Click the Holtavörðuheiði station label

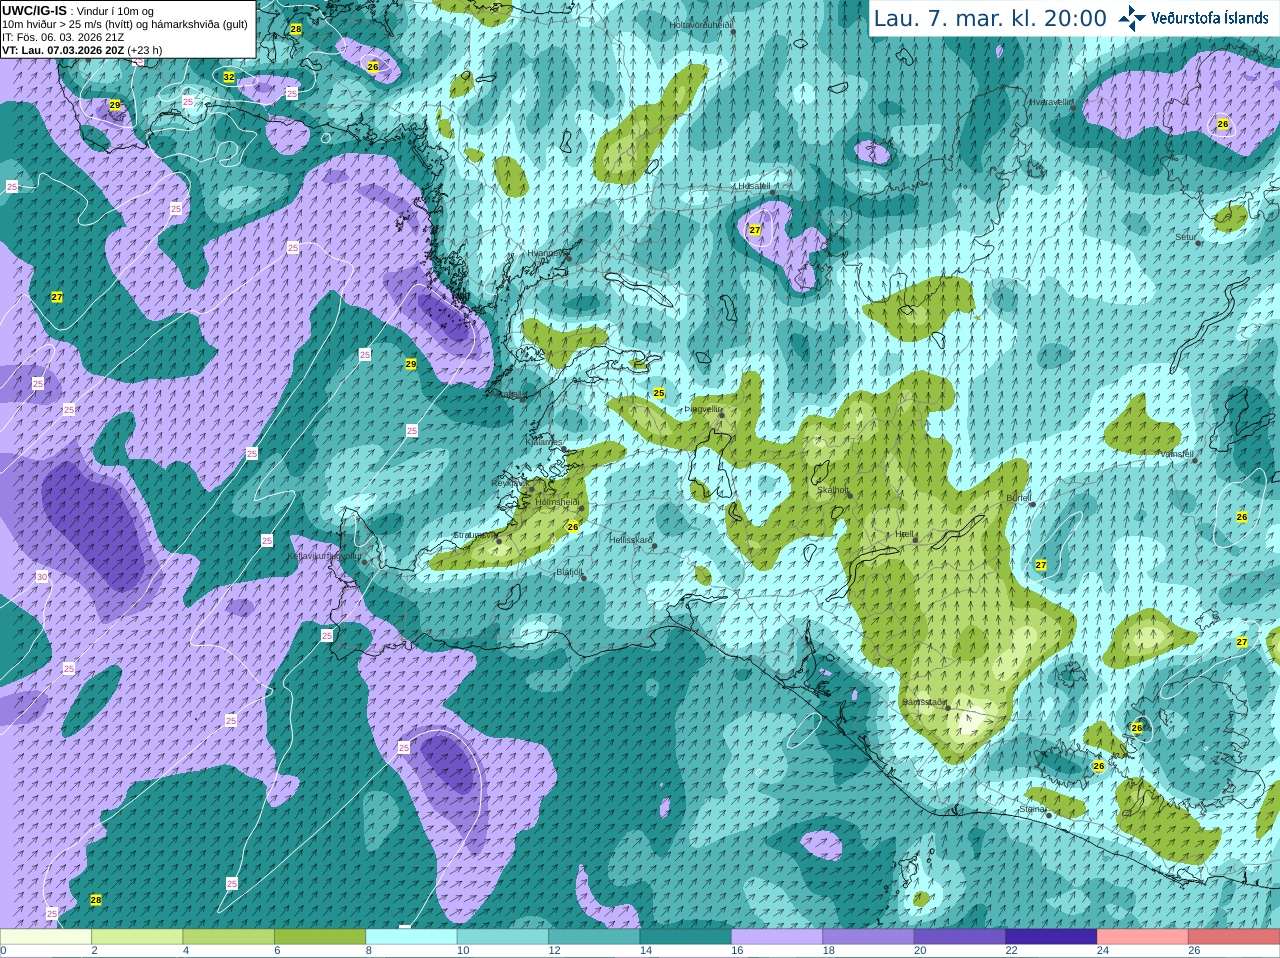pos(701,24)
